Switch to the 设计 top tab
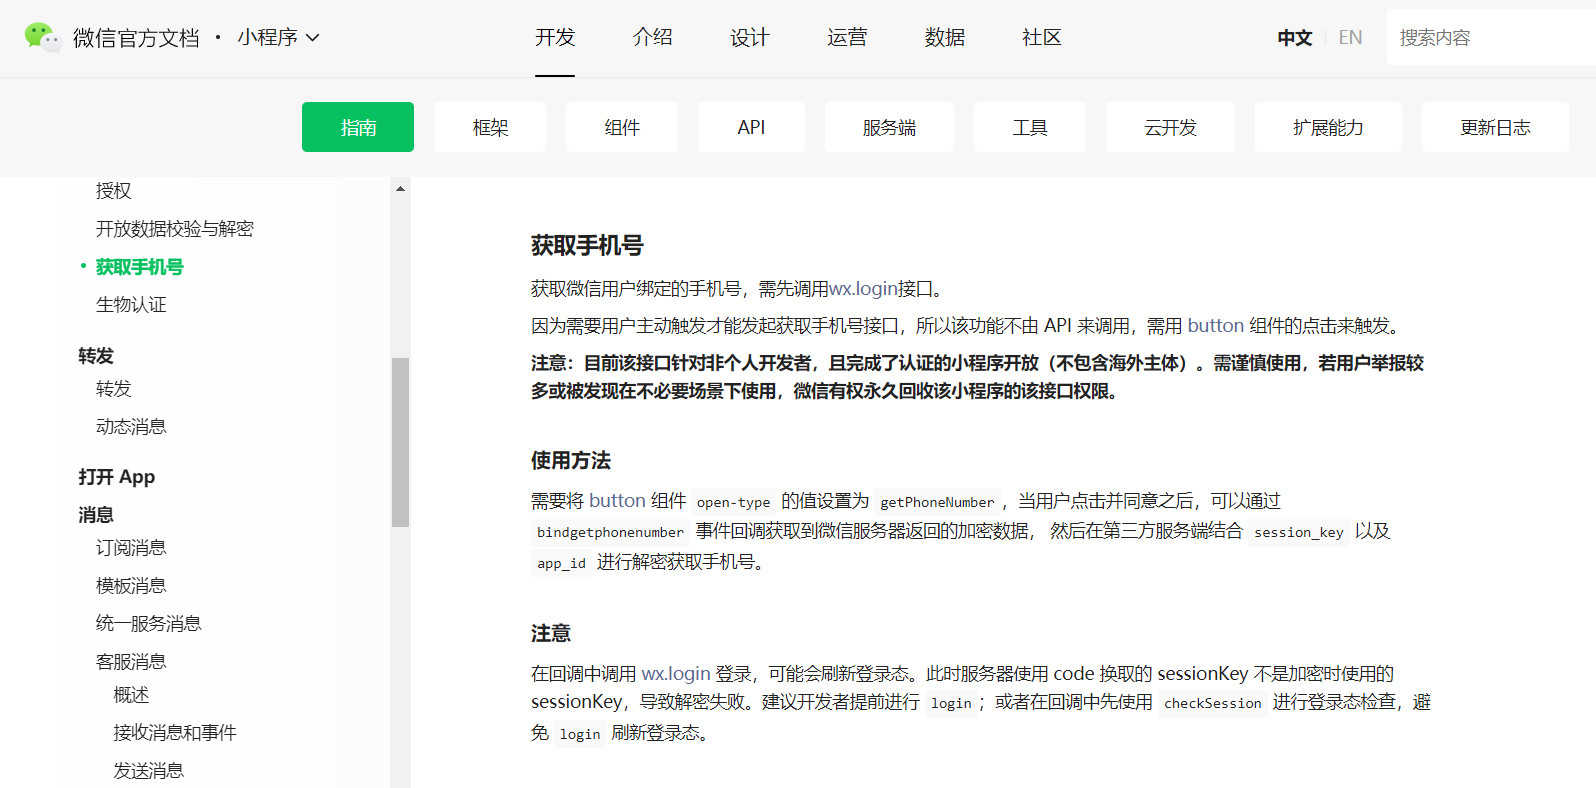Viewport: 1596px width, 788px height. [750, 38]
